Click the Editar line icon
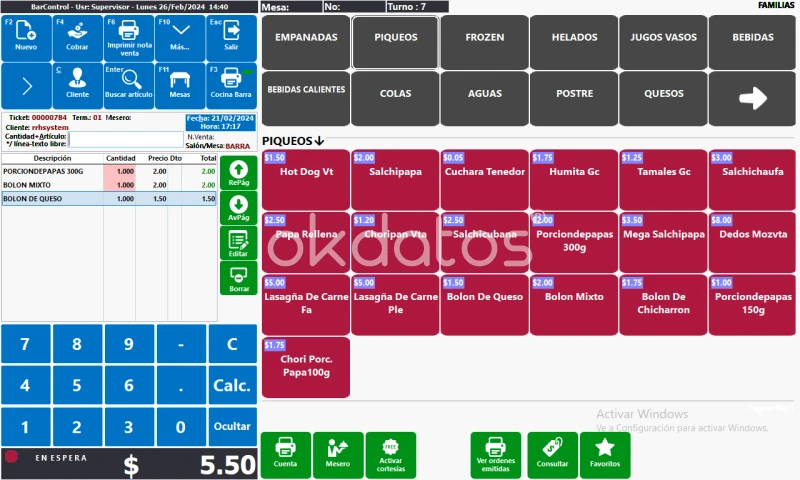The height and width of the screenshot is (480, 800). coord(238,243)
